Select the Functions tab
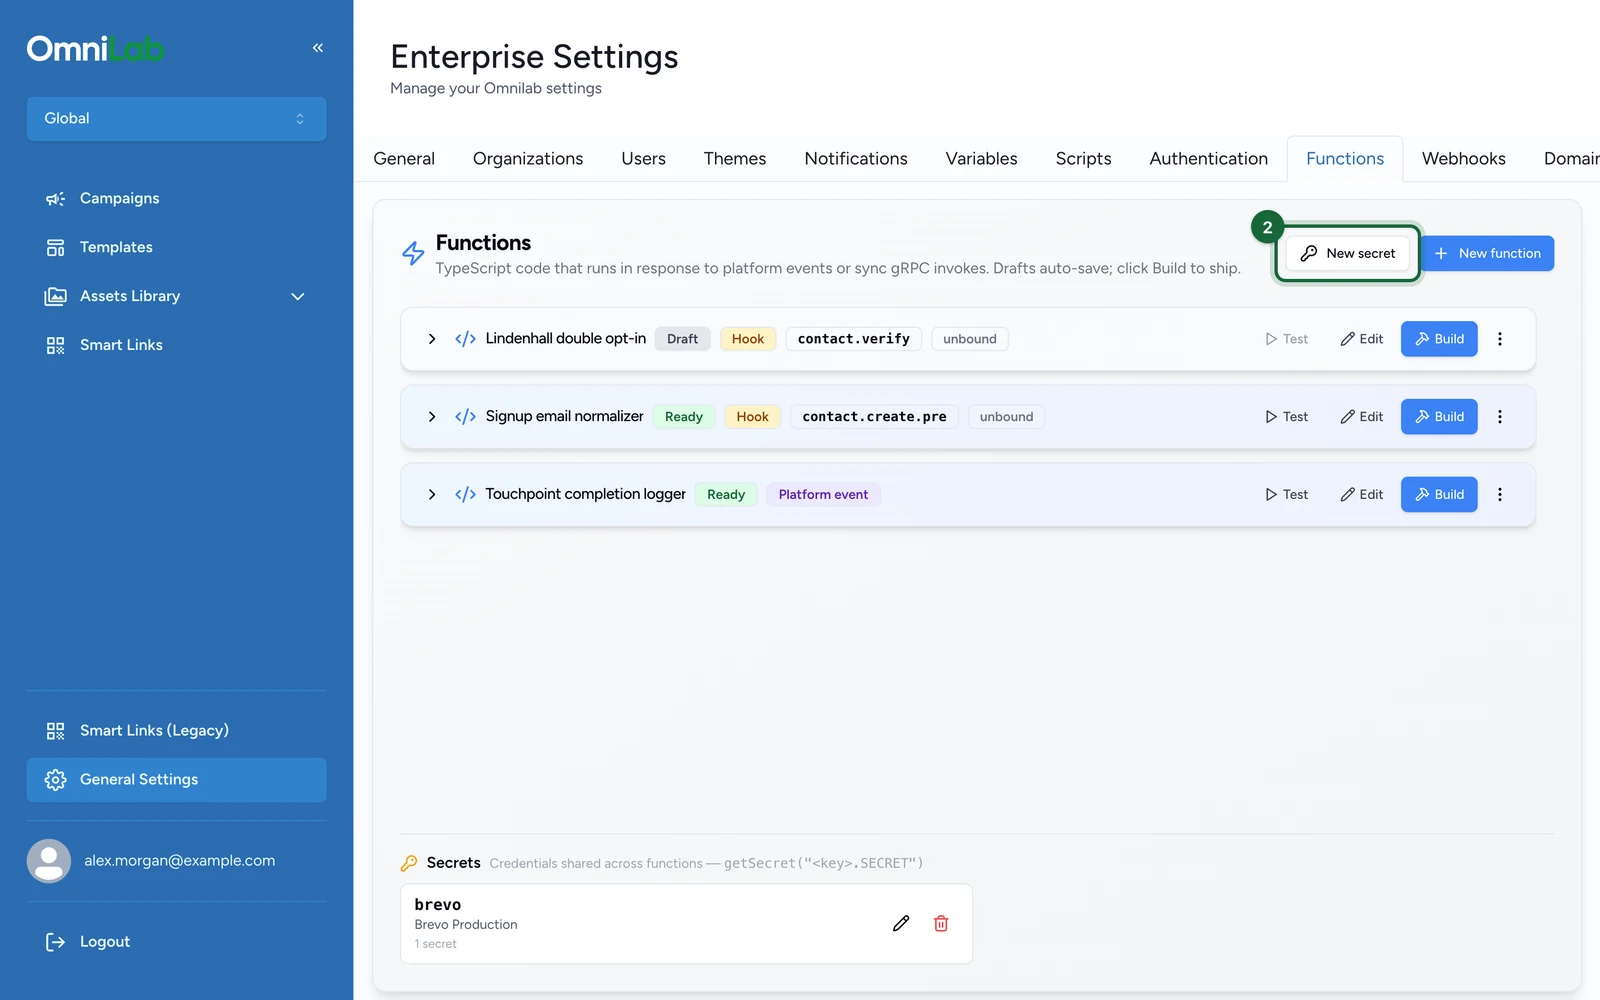Screen dimensions: 1600x1000 pos(1345,159)
